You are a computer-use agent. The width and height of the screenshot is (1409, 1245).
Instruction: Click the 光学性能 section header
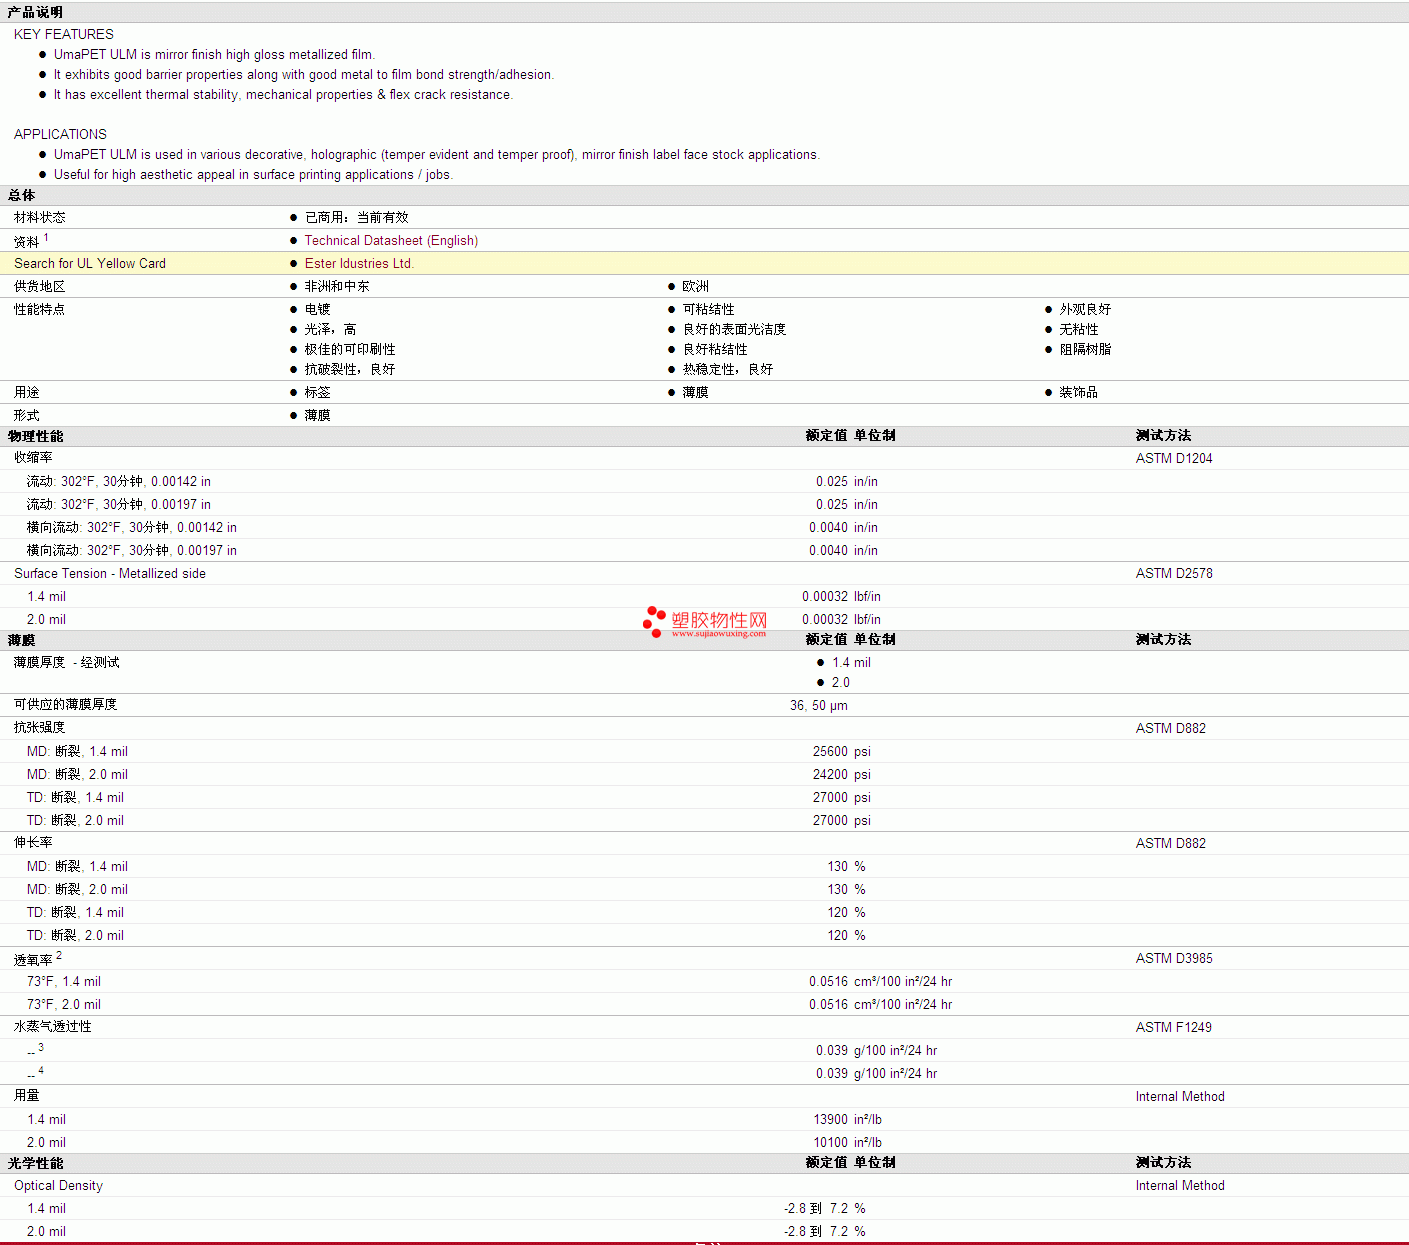tap(35, 1163)
